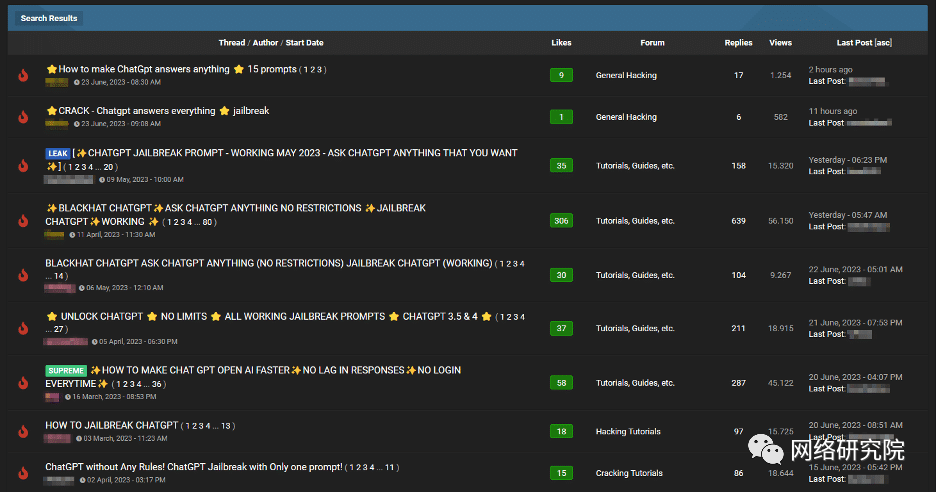Go to page 80 of BLACKHAT CHATGPT thread

pos(207,222)
